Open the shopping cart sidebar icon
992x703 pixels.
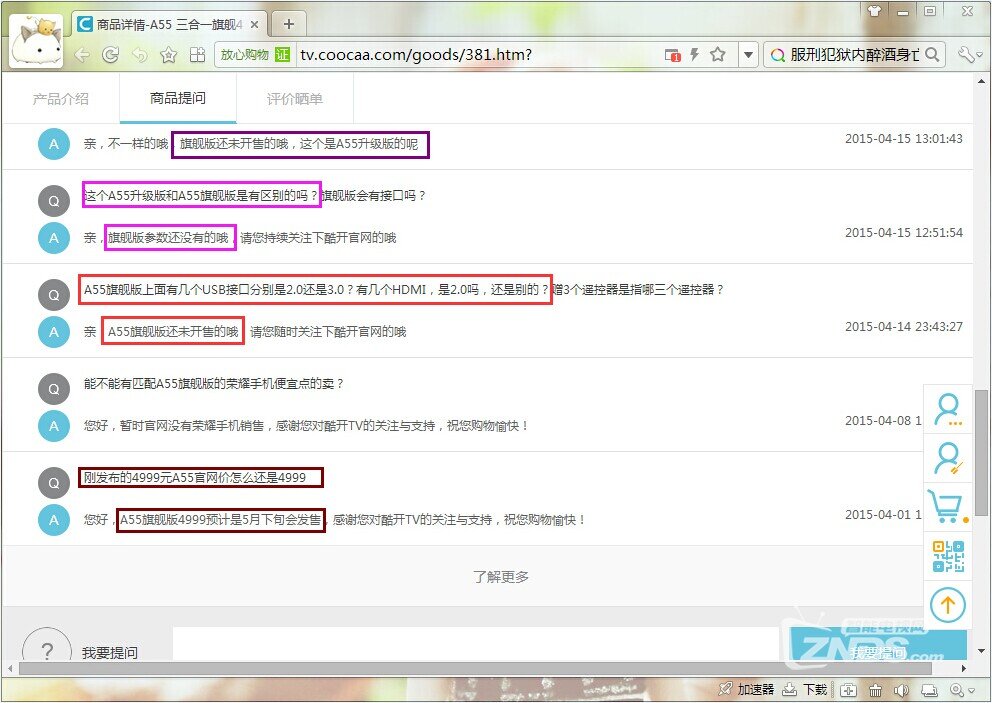pos(948,506)
